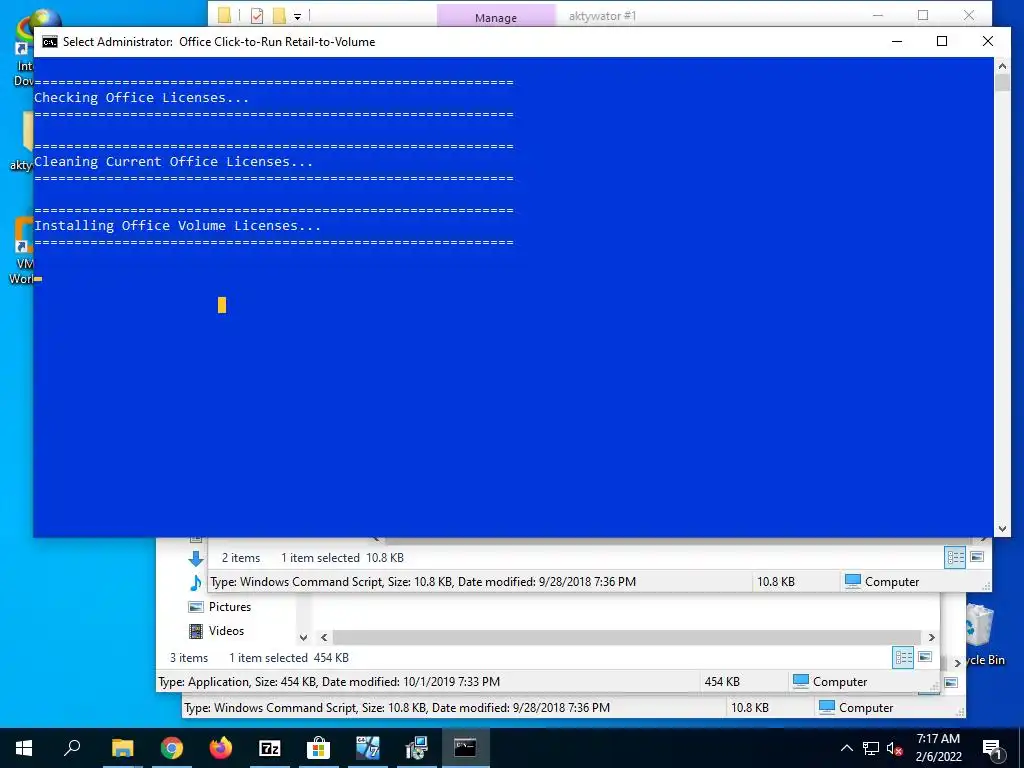Click the console scrollbar up arrow
Screen dimensions: 1024x768
[1002, 65]
